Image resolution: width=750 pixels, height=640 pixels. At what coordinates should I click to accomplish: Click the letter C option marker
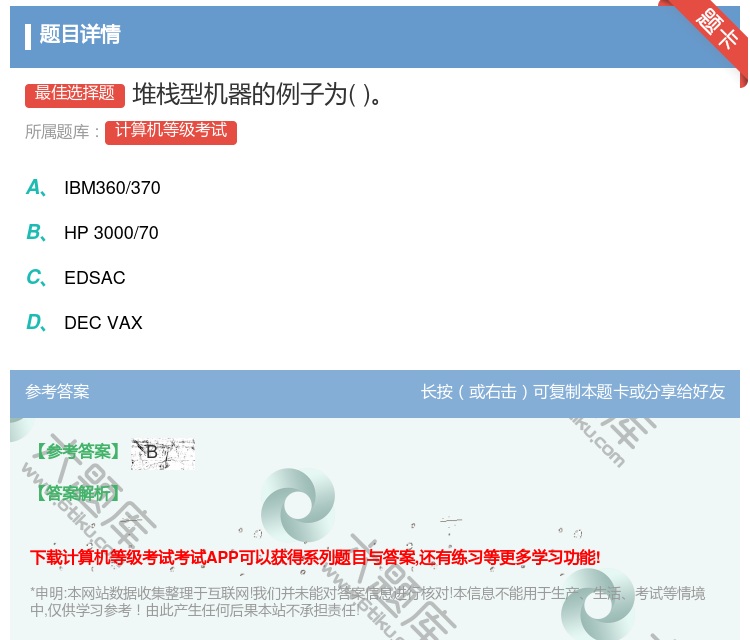(x=36, y=277)
